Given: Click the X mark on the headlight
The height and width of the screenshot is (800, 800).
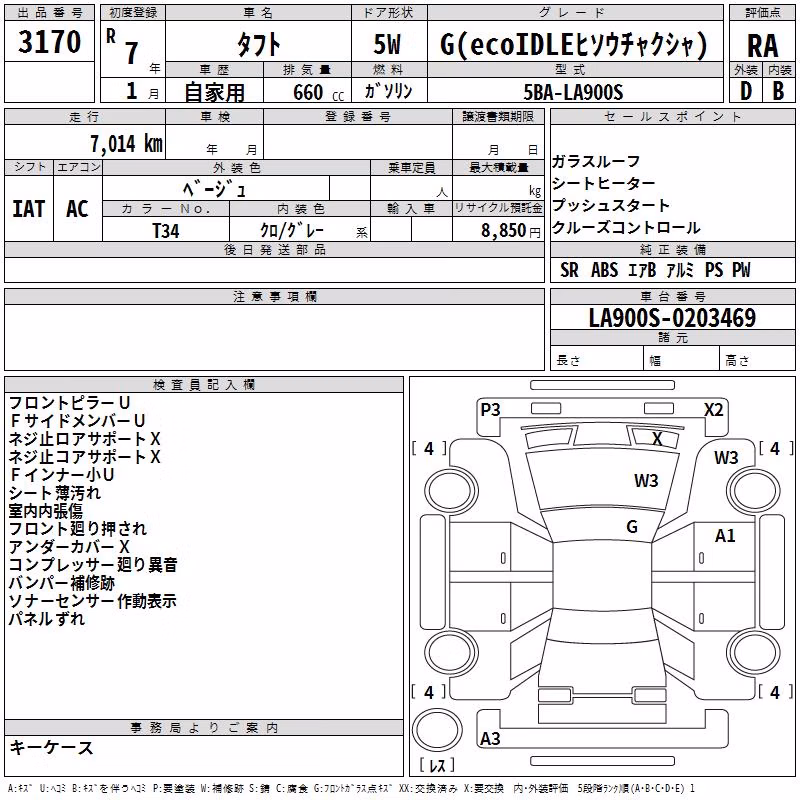Looking at the screenshot, I should click(x=657, y=438).
